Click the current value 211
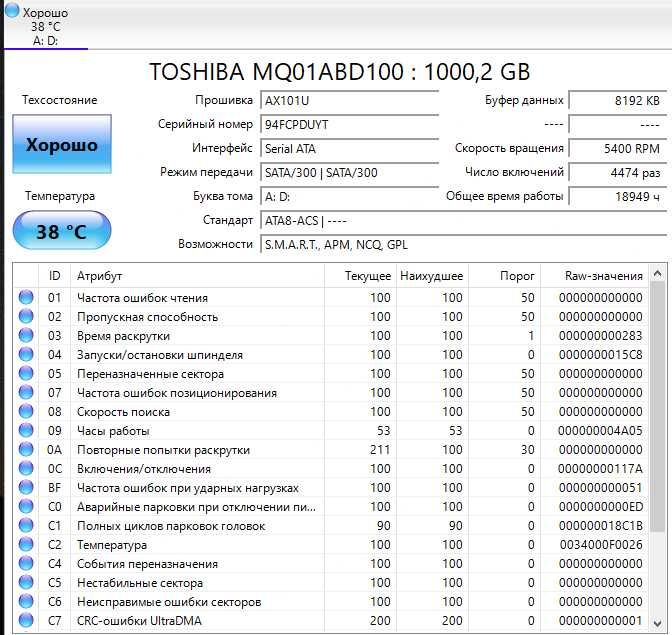 point(380,449)
